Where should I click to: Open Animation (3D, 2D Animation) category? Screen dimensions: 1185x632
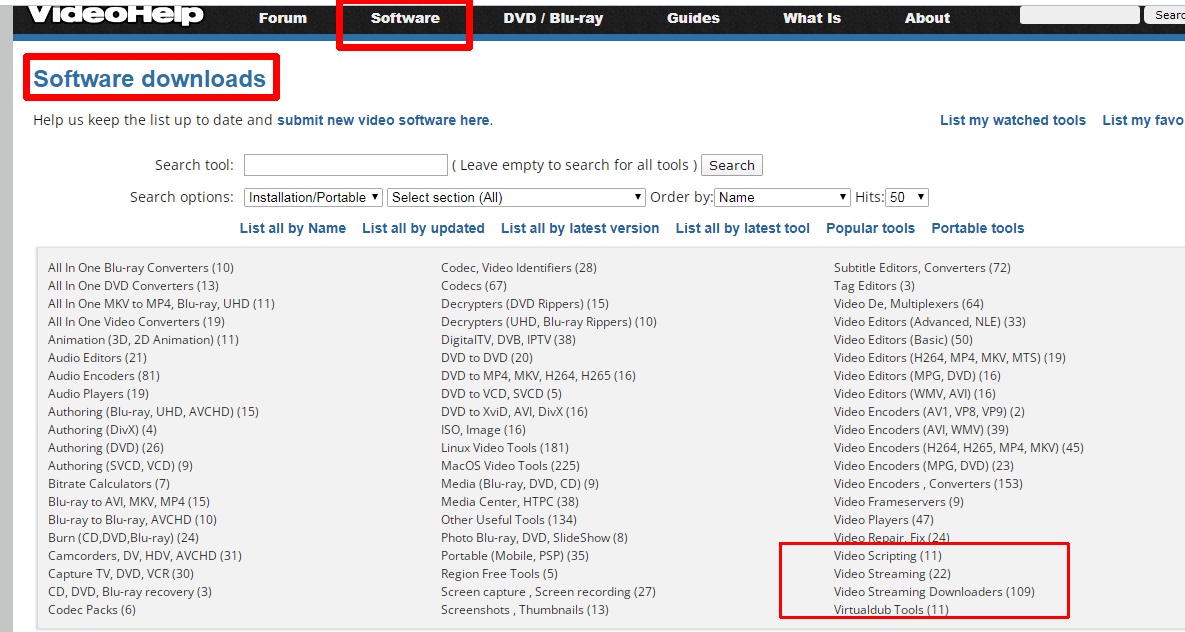pos(143,340)
